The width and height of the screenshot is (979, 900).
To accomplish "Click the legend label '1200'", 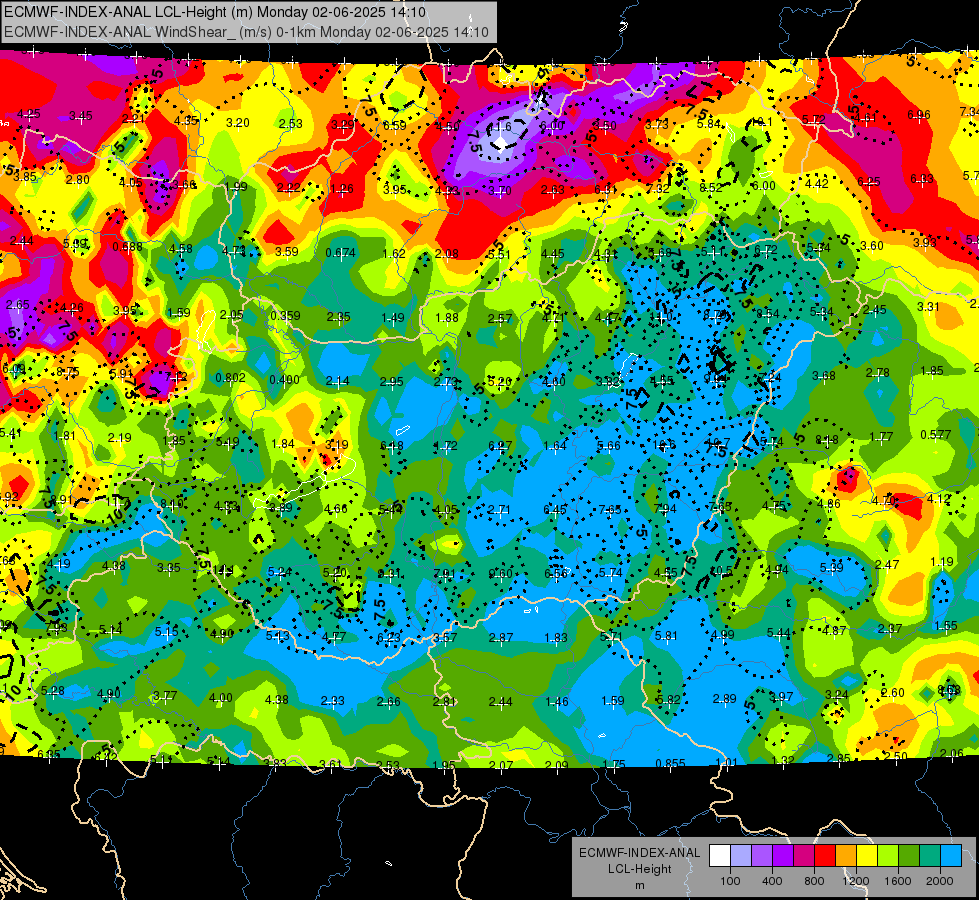I will [855, 881].
